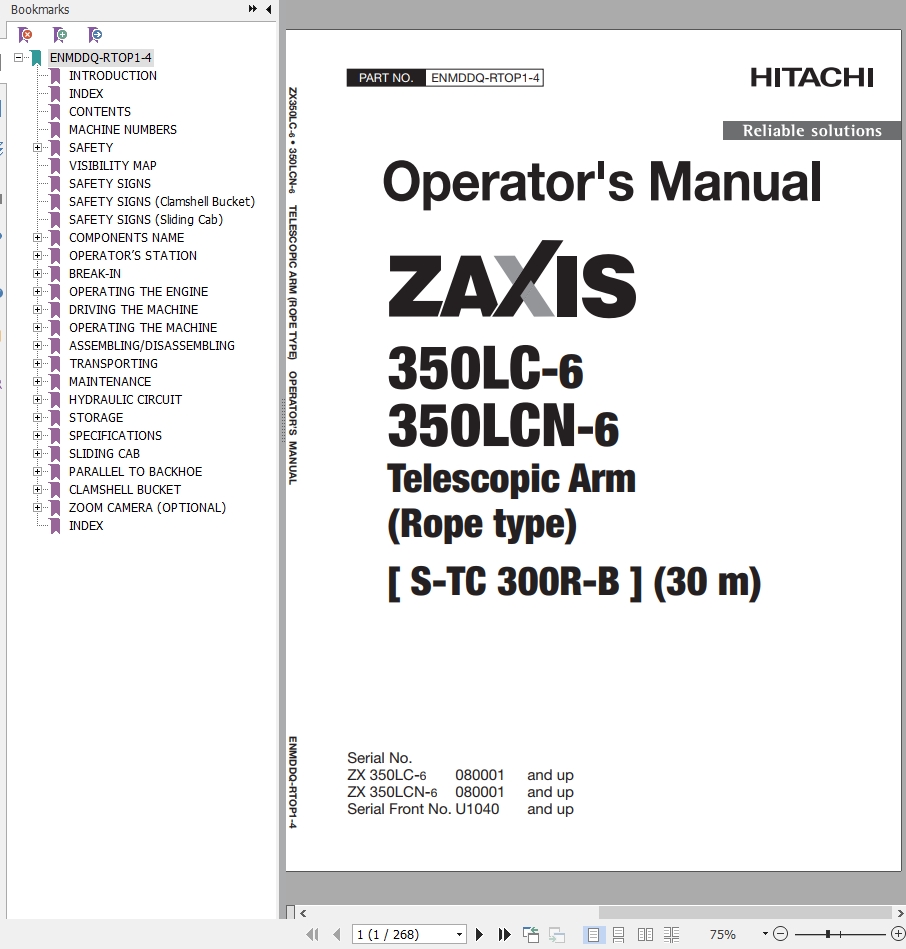Click the zoom in plus button
Viewport: 906px width, 949px height.
pos(898,934)
